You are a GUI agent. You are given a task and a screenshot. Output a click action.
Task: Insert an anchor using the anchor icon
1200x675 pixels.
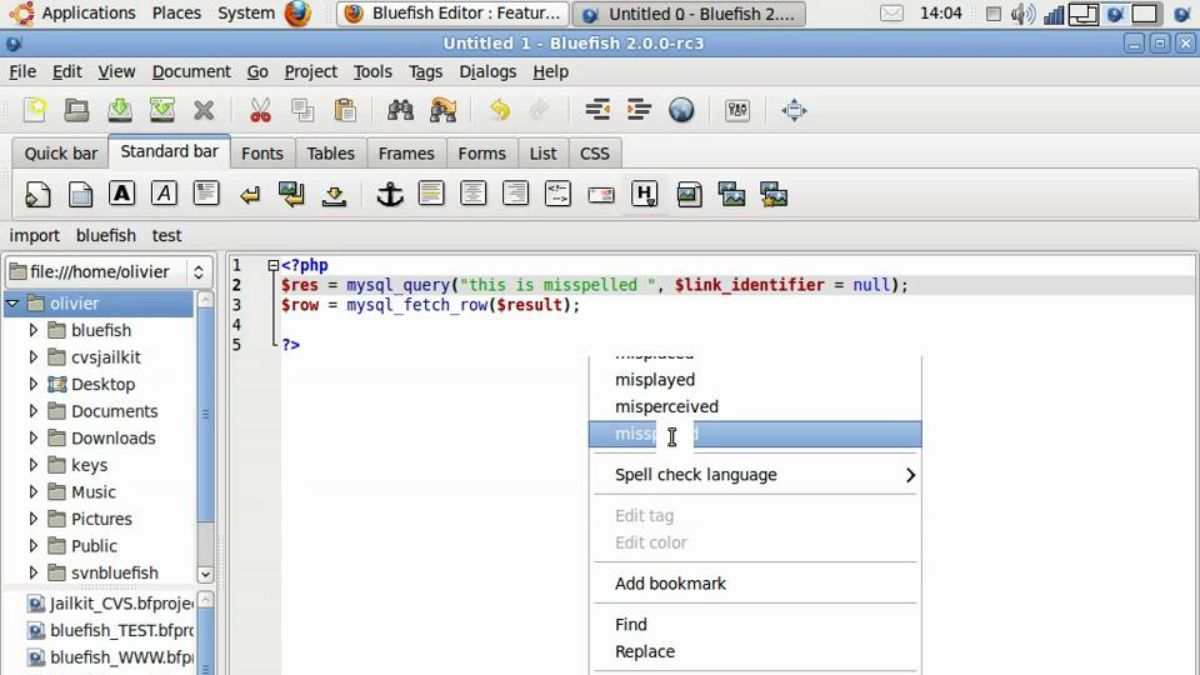389,194
